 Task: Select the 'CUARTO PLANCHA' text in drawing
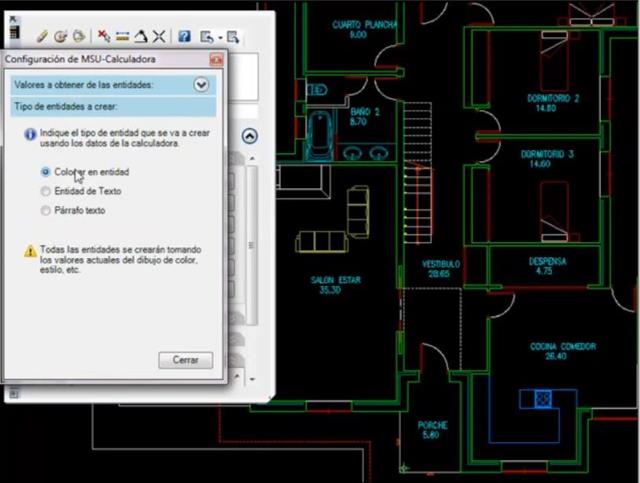[364, 24]
